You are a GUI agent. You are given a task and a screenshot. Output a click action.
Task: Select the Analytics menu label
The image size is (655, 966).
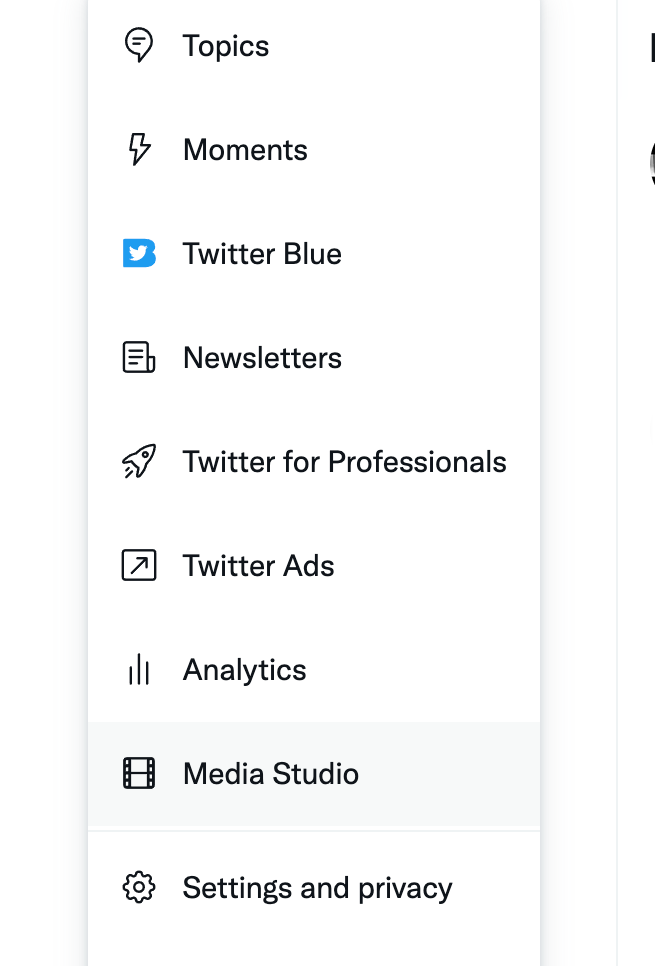[x=245, y=670]
